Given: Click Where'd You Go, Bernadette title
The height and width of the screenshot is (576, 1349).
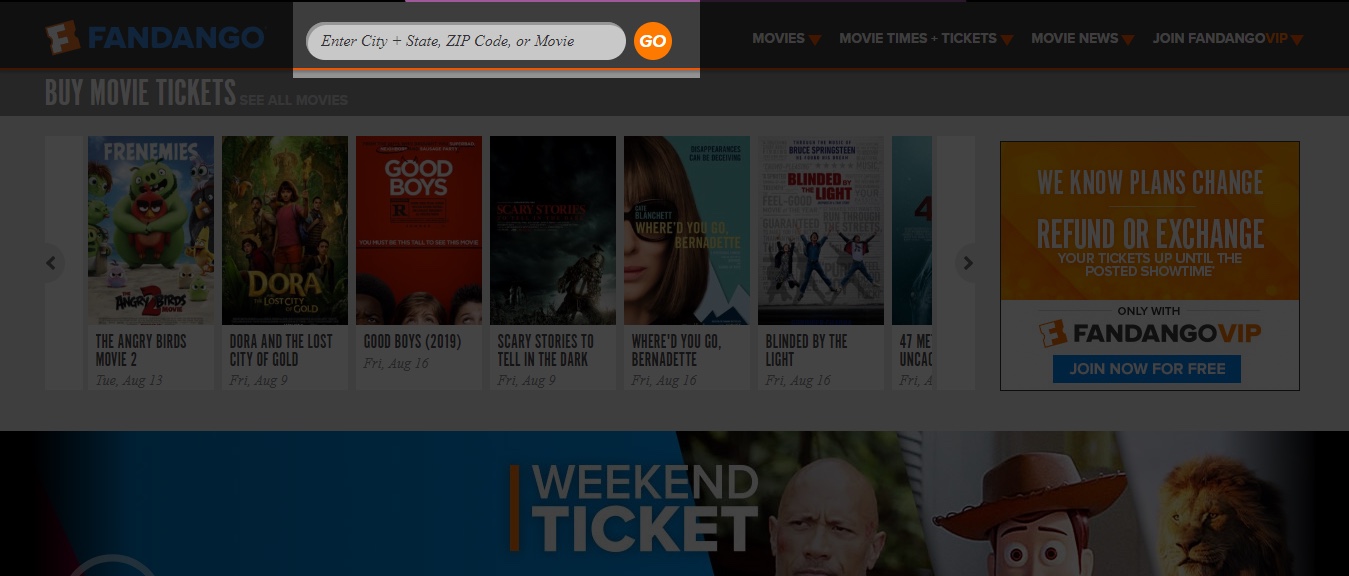Looking at the screenshot, I should tap(676, 350).
